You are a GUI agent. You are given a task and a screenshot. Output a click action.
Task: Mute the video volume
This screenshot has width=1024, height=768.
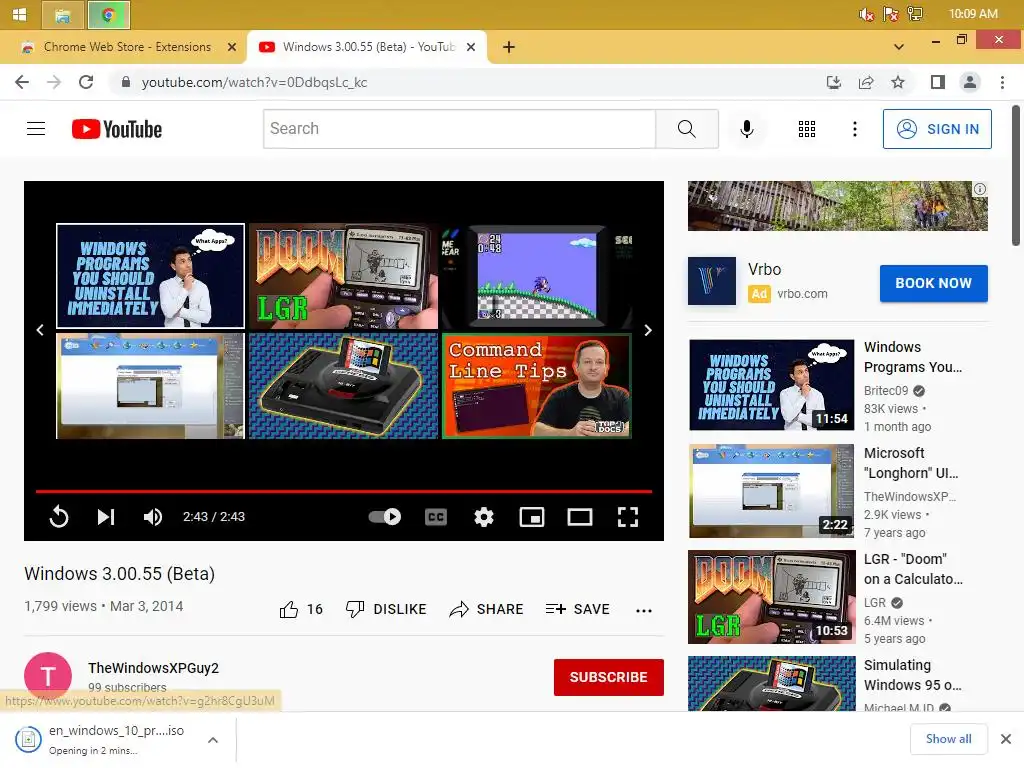[x=153, y=517]
